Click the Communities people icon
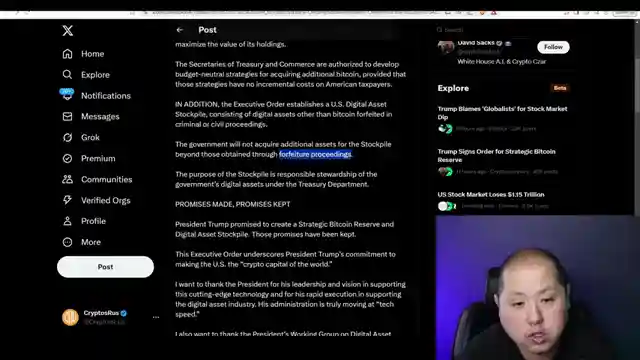Screen dimensions: 640x360 click(67, 179)
